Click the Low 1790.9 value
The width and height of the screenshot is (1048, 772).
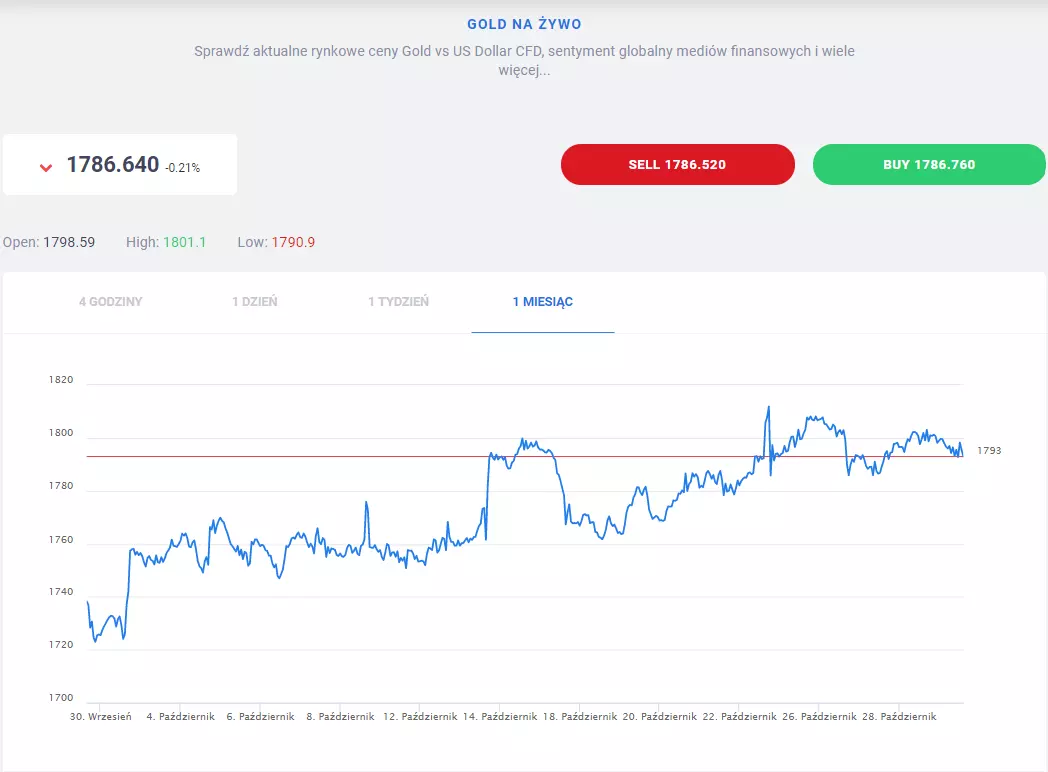pyautogui.click(x=293, y=242)
